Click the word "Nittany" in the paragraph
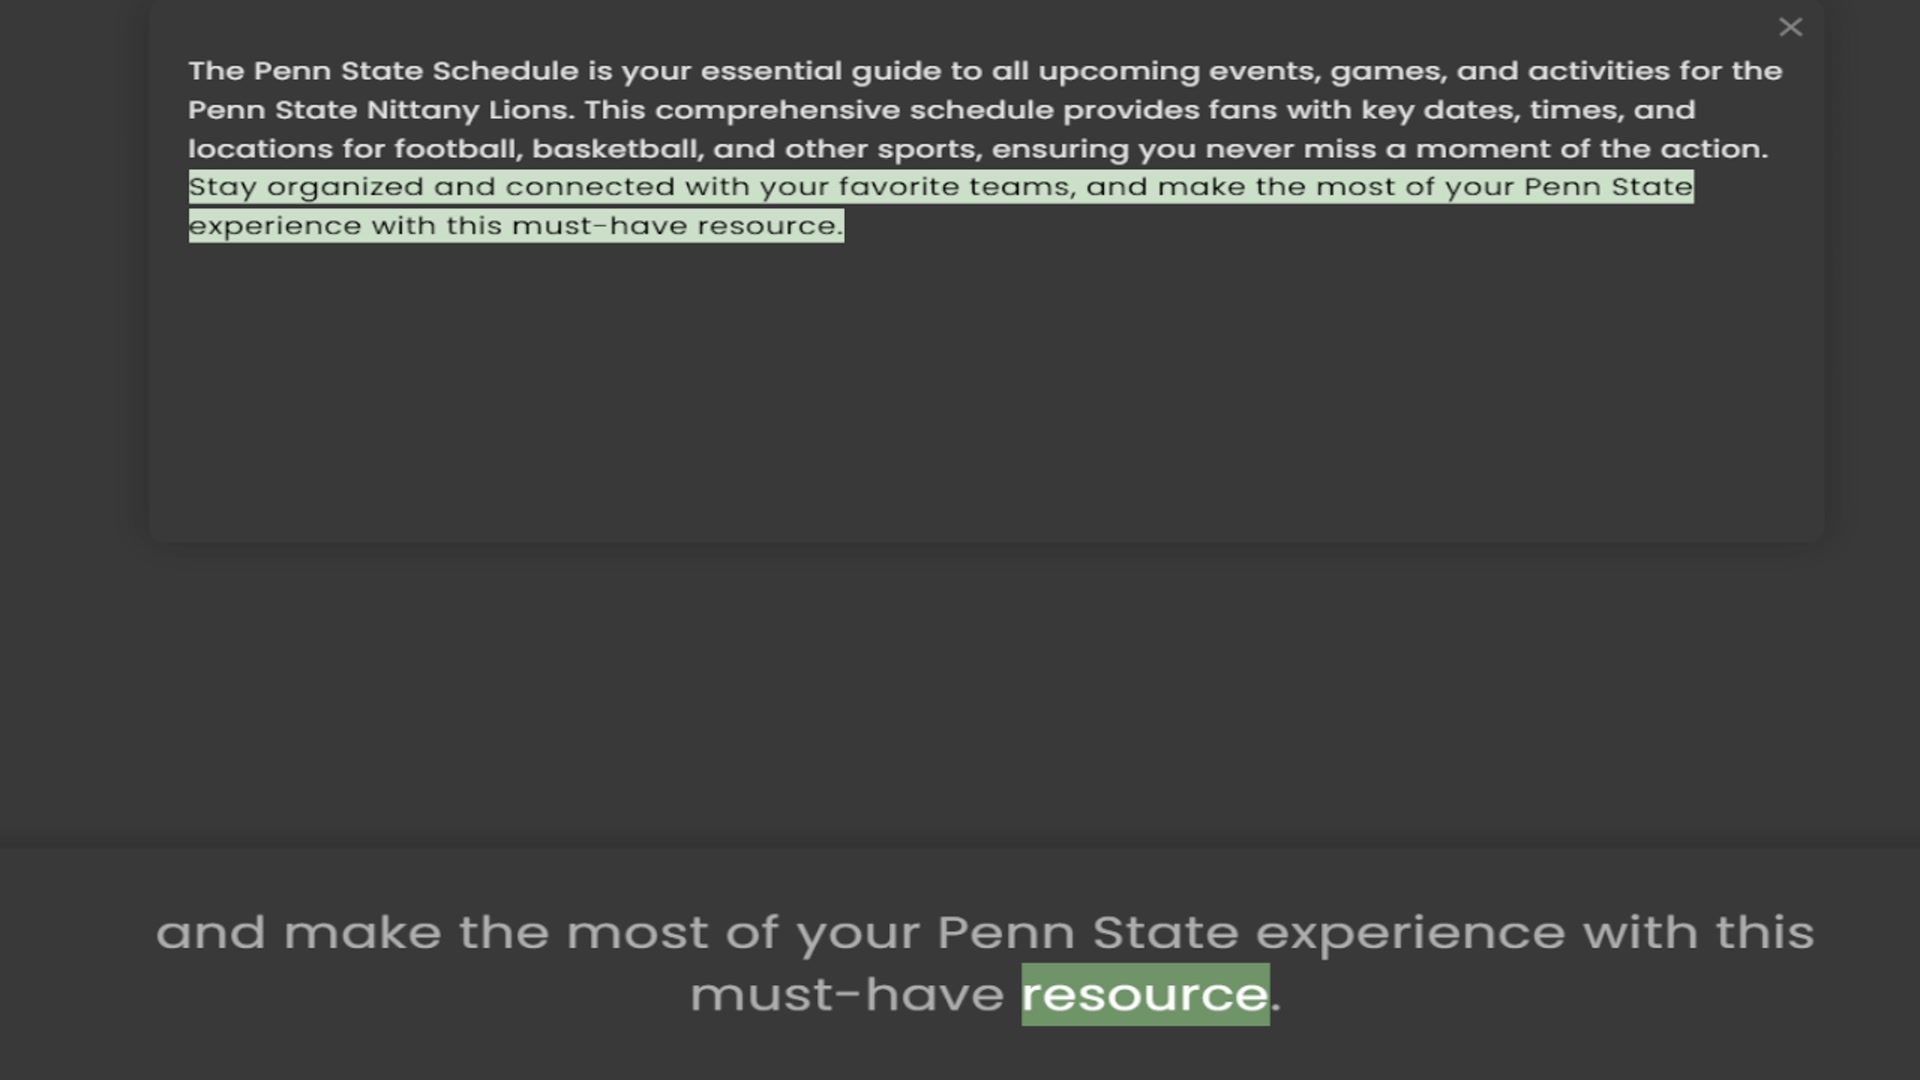The image size is (1920, 1080). (x=423, y=110)
